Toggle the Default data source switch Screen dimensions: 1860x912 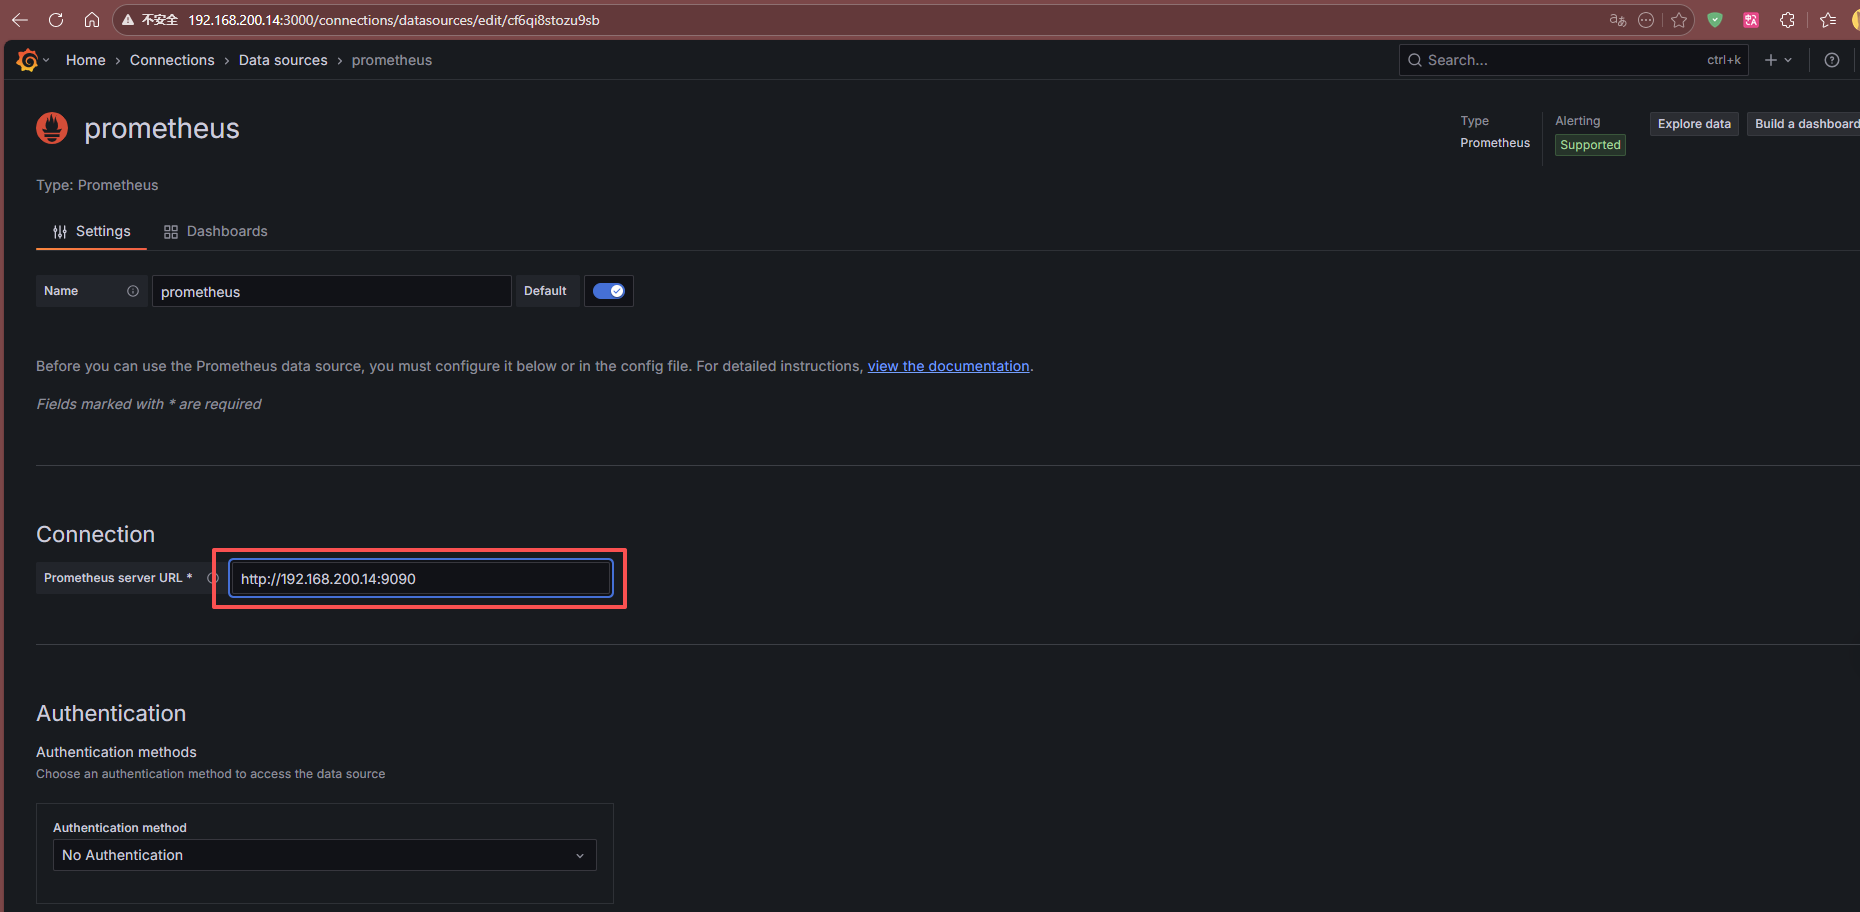[x=608, y=291]
